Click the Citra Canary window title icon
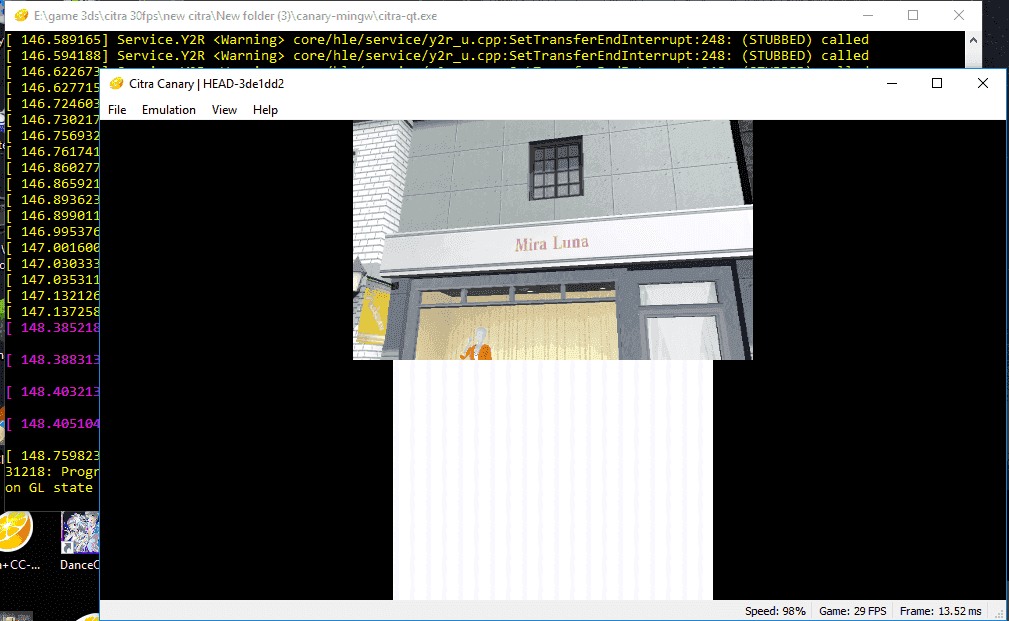The width and height of the screenshot is (1009, 621). click(x=116, y=84)
